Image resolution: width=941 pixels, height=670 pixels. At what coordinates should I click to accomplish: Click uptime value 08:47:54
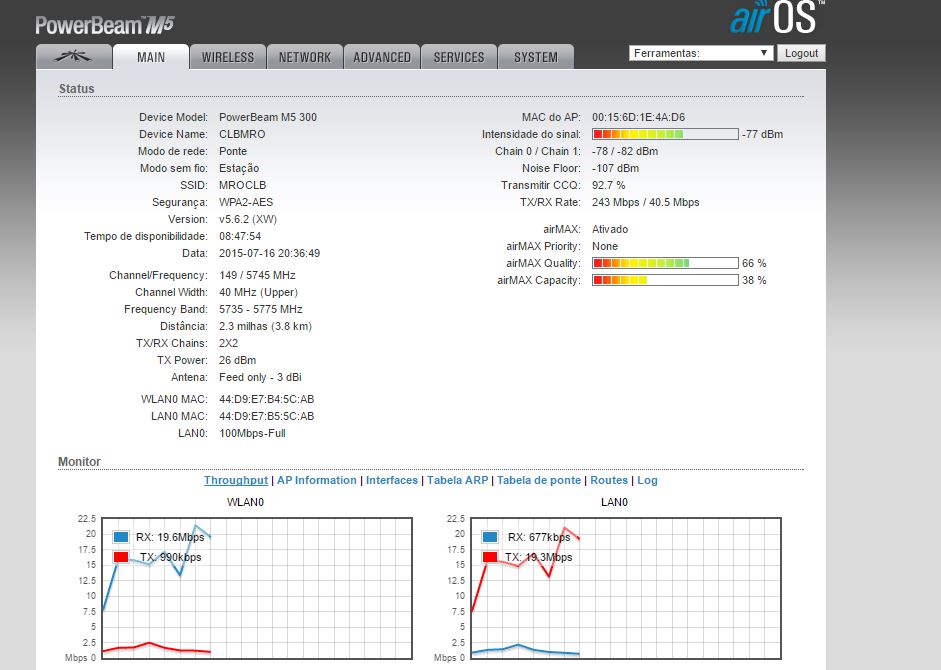[240, 236]
